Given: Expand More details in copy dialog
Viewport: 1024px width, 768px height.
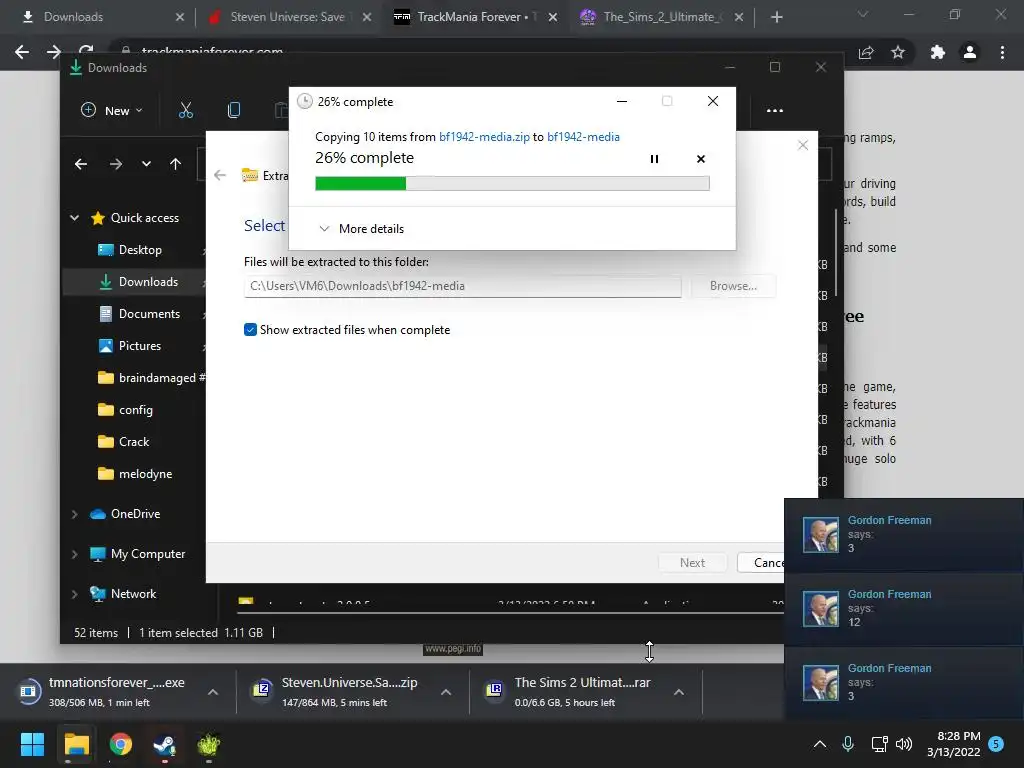Looking at the screenshot, I should tap(361, 229).
